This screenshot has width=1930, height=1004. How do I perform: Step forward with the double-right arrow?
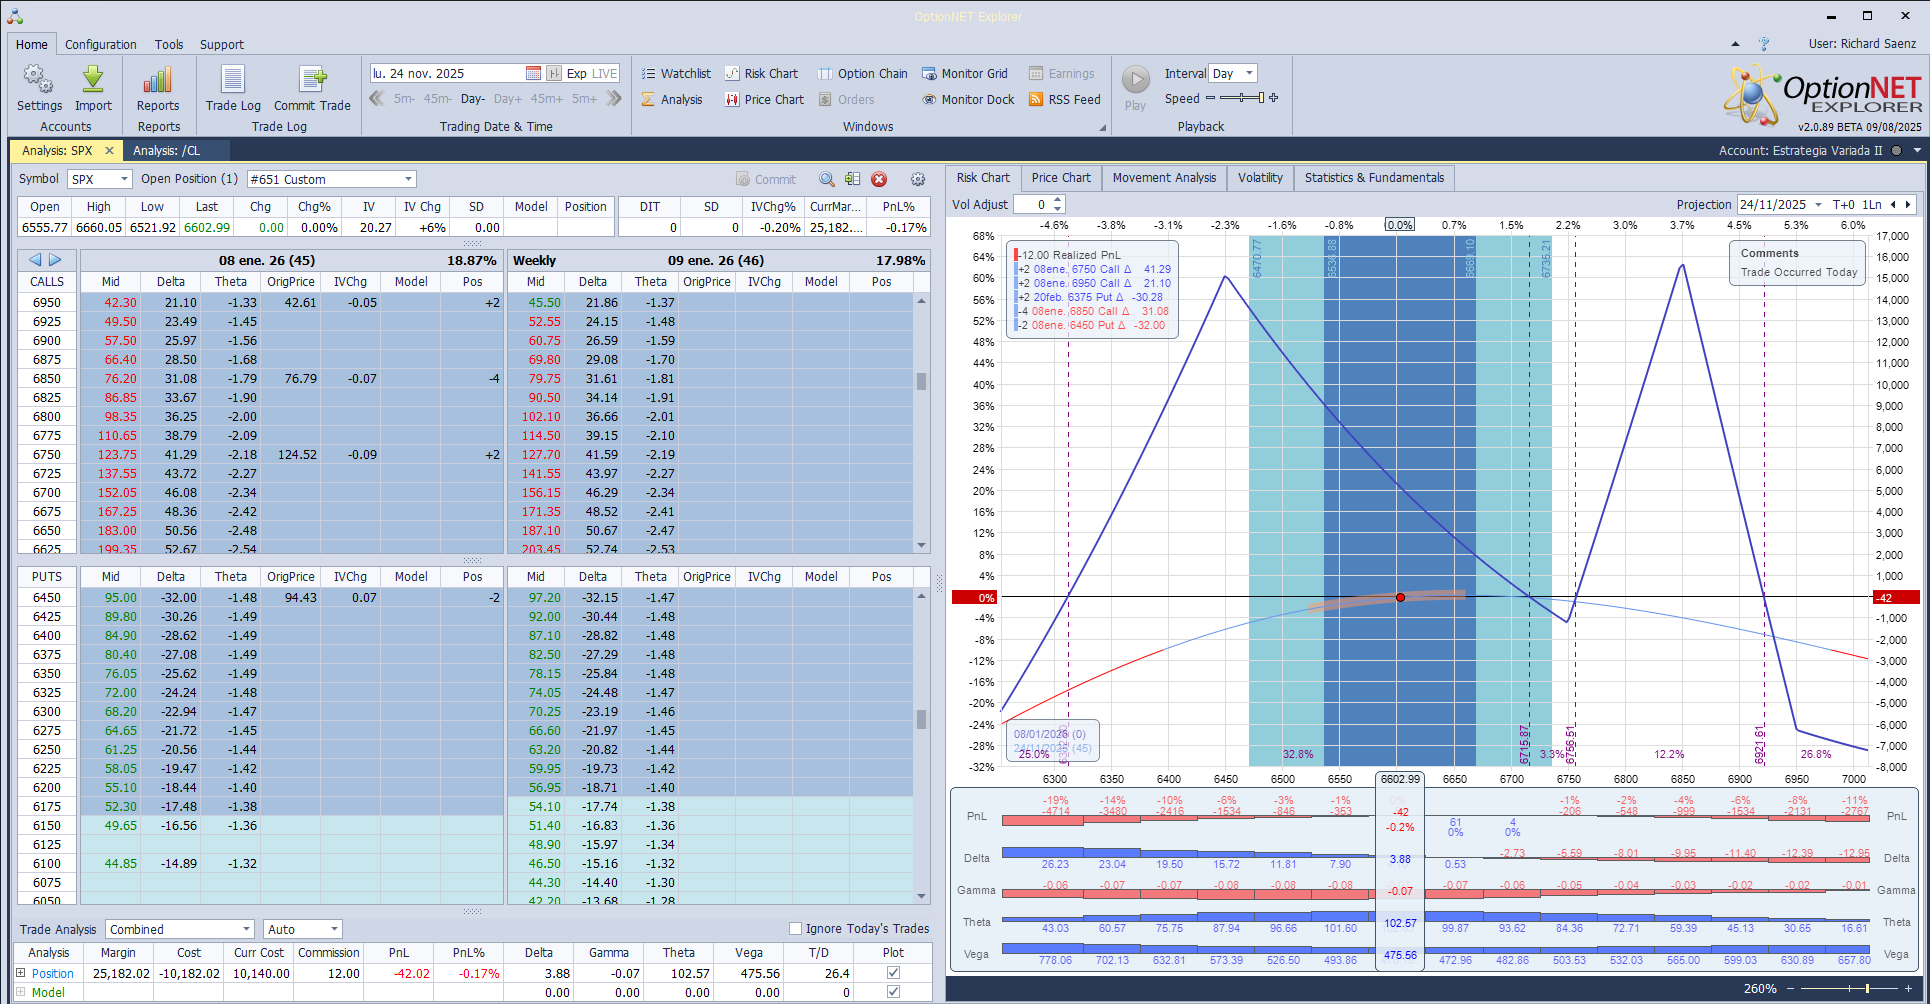click(x=614, y=98)
